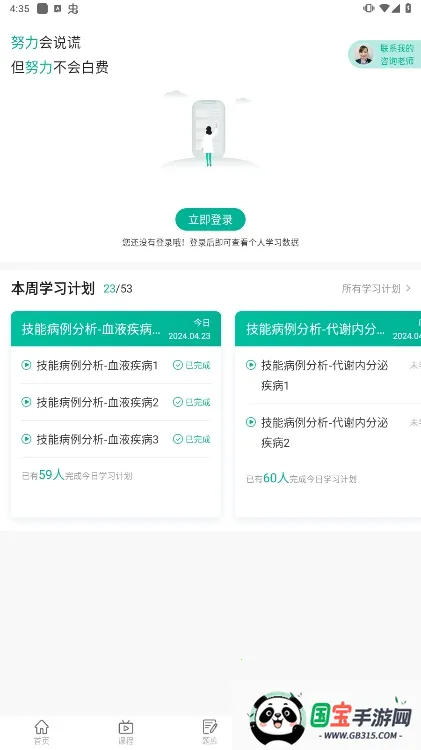Open lesson 技能病例分析-血液疾病1
Screen dimensions: 421x750
point(97,365)
